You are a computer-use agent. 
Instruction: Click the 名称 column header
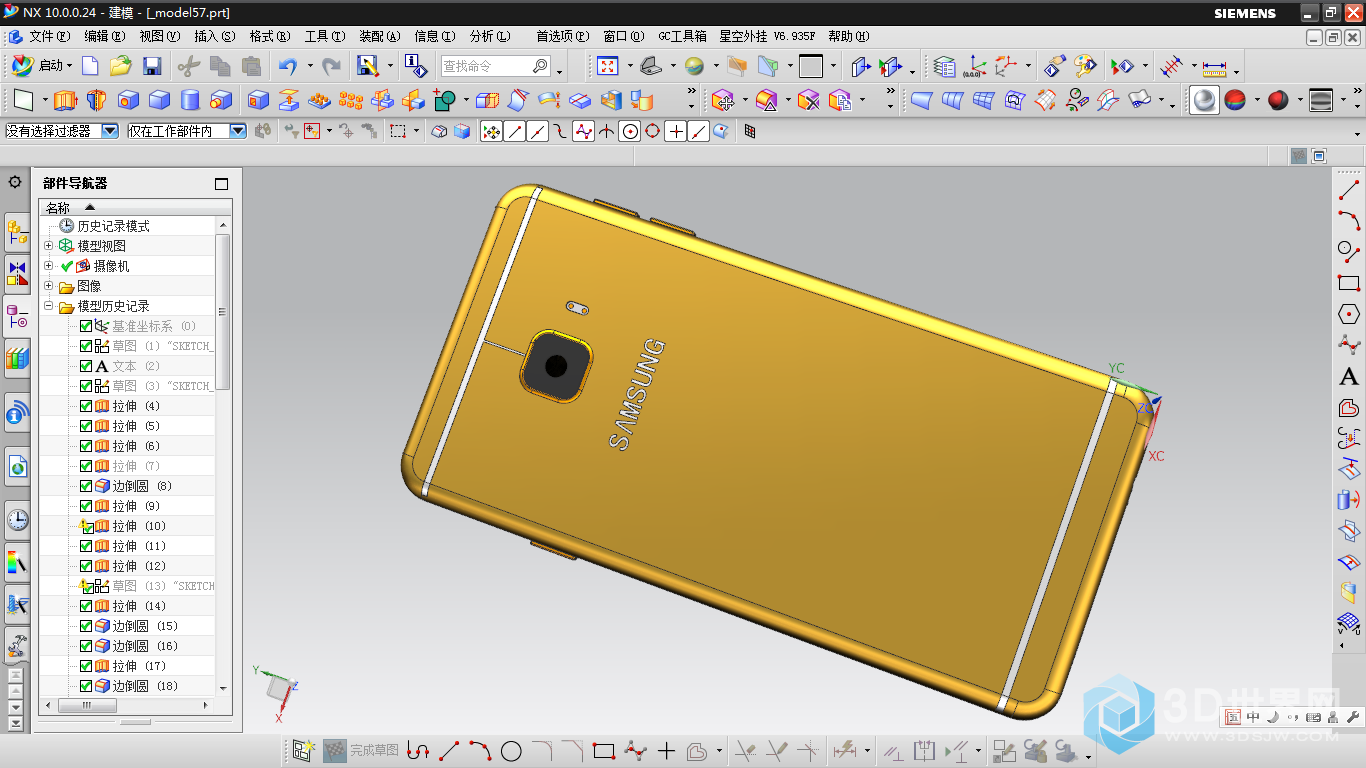tap(136, 207)
